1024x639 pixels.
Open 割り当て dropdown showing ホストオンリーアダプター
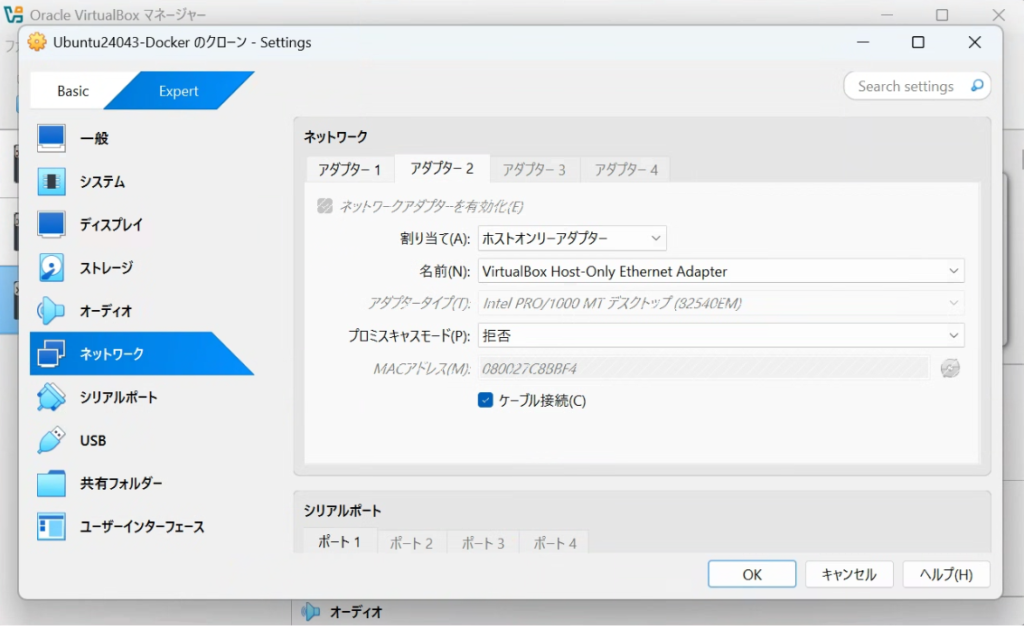tap(572, 238)
